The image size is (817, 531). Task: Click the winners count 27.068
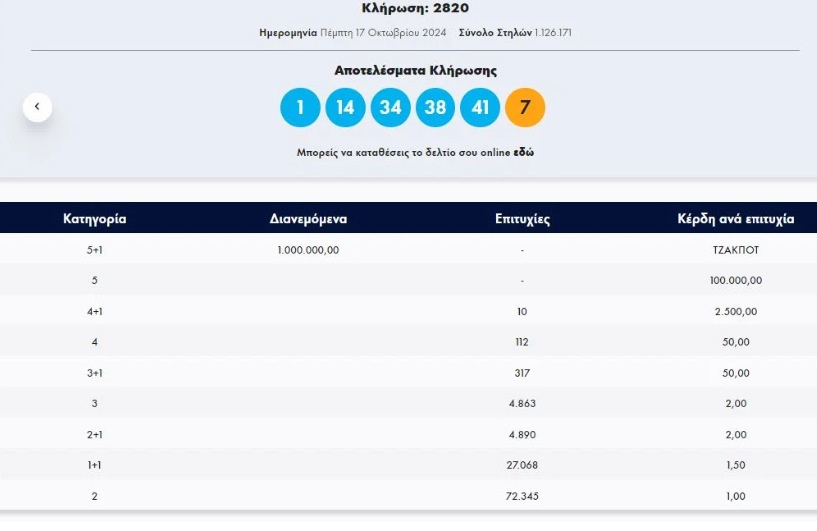click(x=522, y=465)
